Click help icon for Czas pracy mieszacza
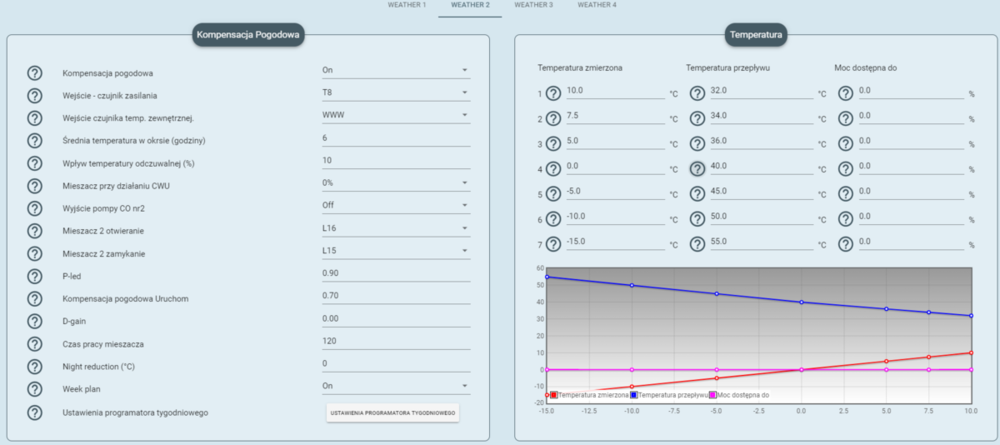Screen dimensions: 1000x445 click(x=35, y=343)
